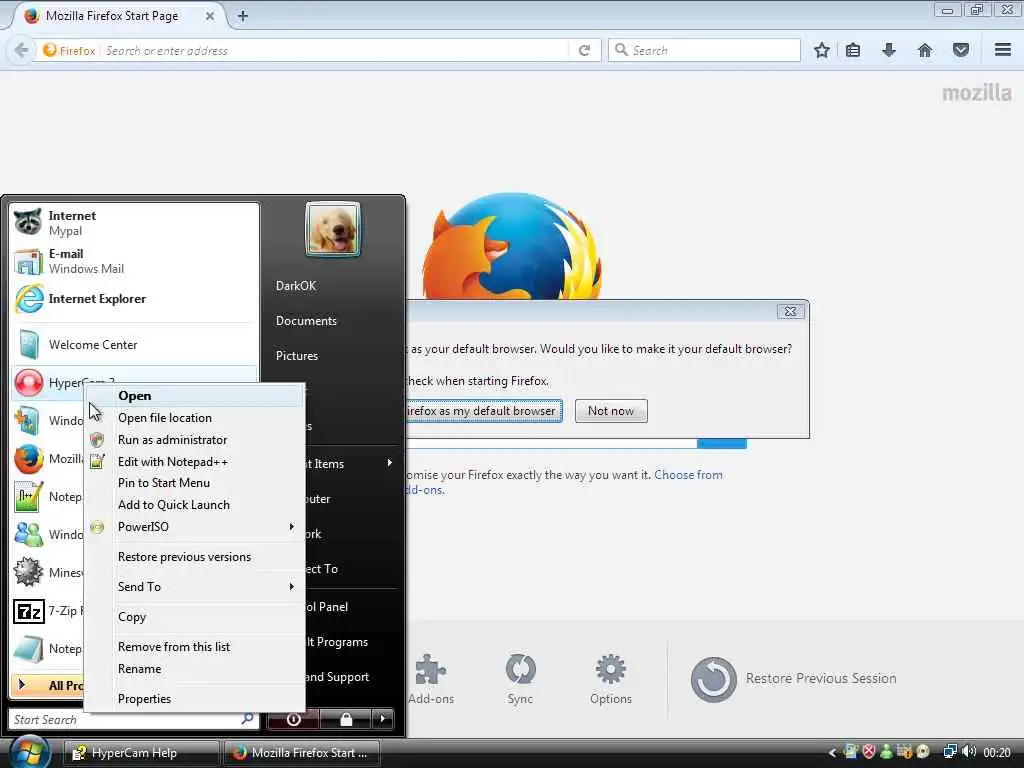Screen dimensions: 1024x768
Task: Close the Mozilla Firefox Start Page tab
Action: click(x=210, y=16)
